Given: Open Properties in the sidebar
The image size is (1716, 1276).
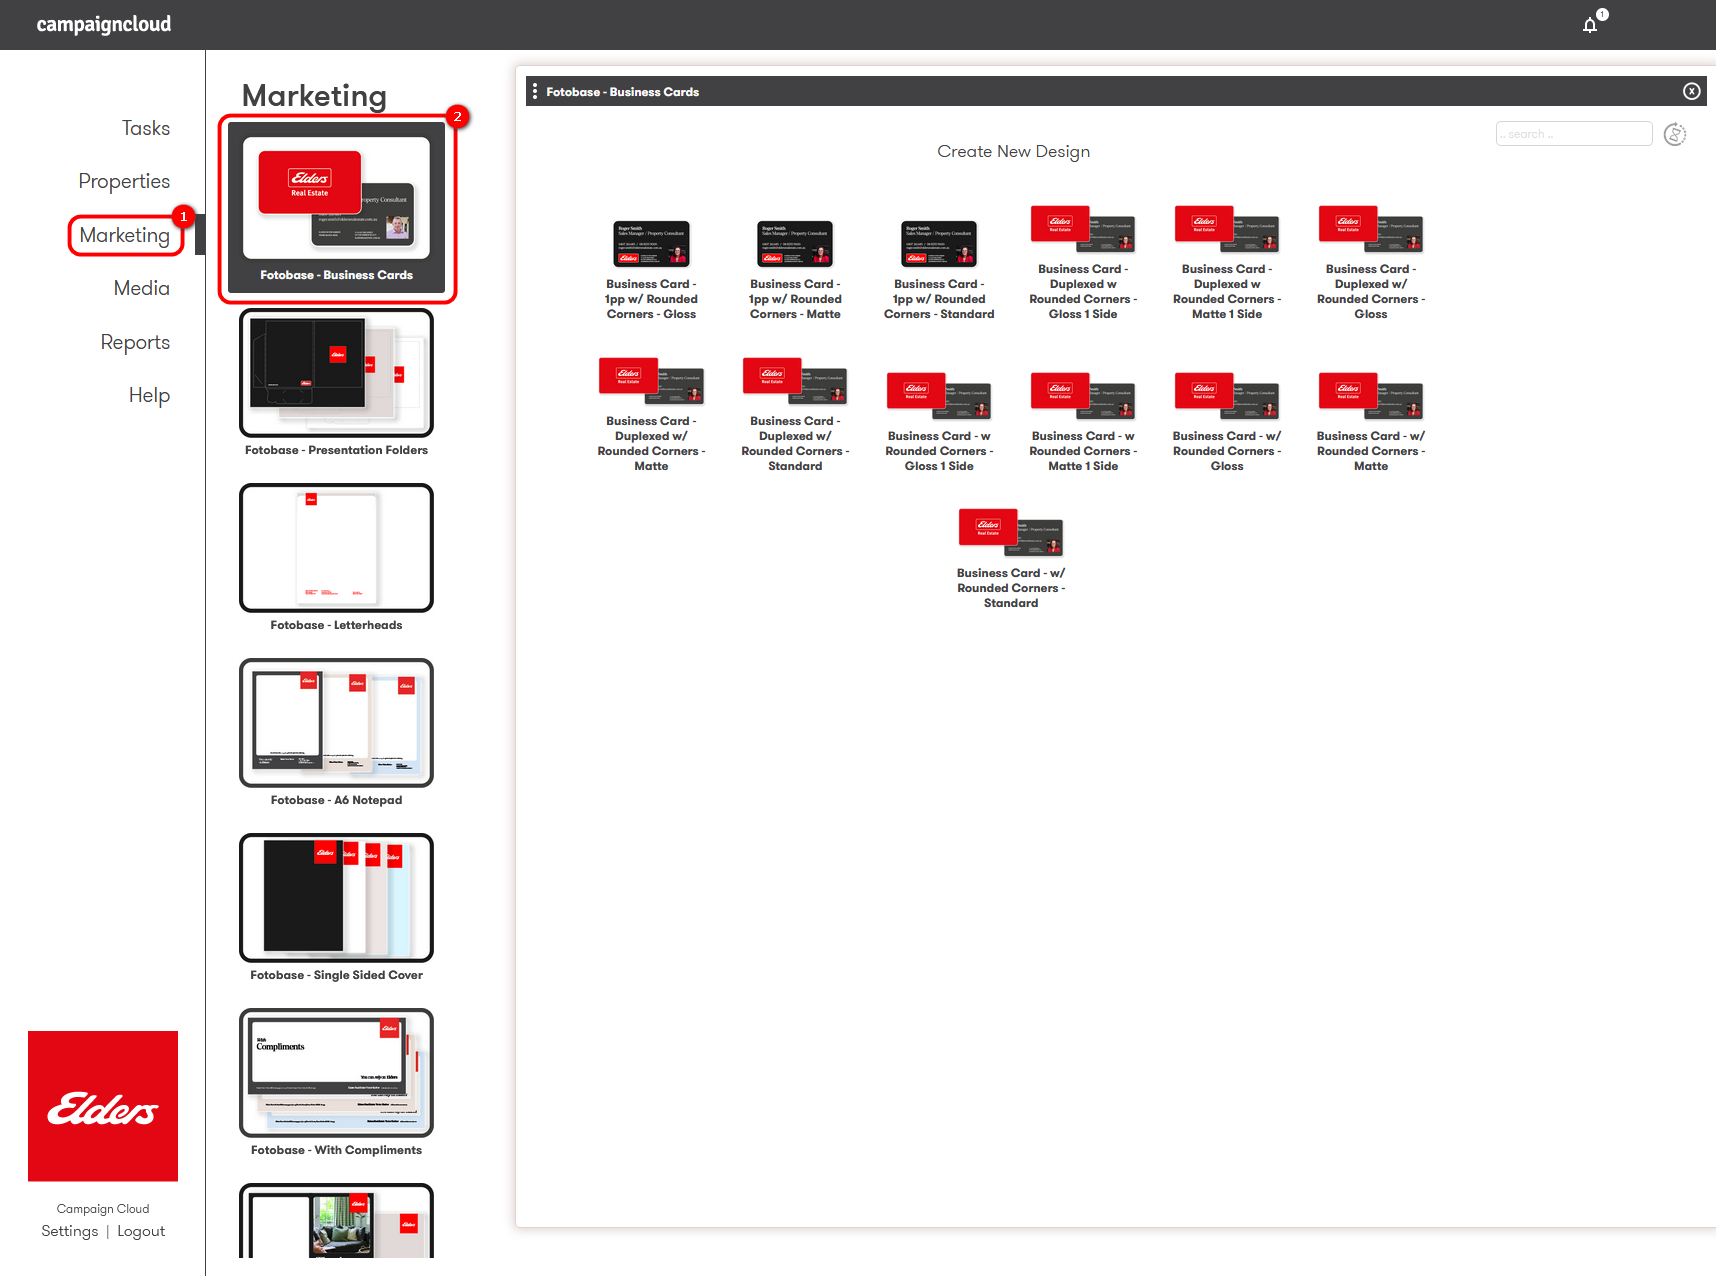Looking at the screenshot, I should tap(124, 181).
